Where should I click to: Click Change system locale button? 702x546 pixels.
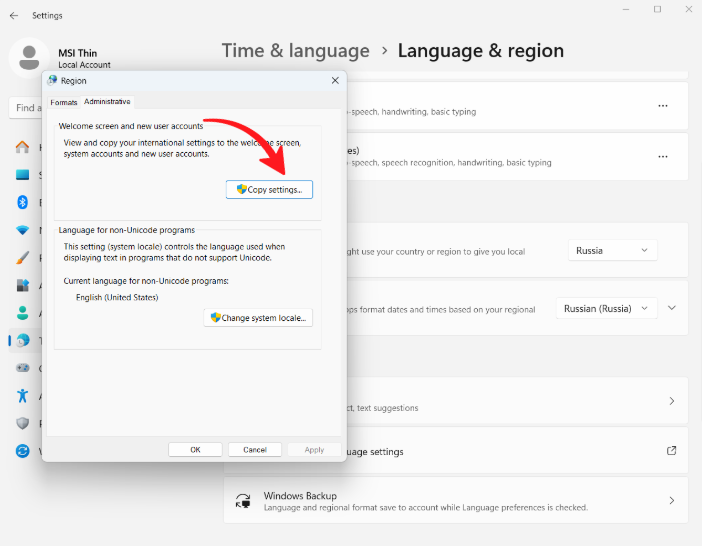(258, 318)
